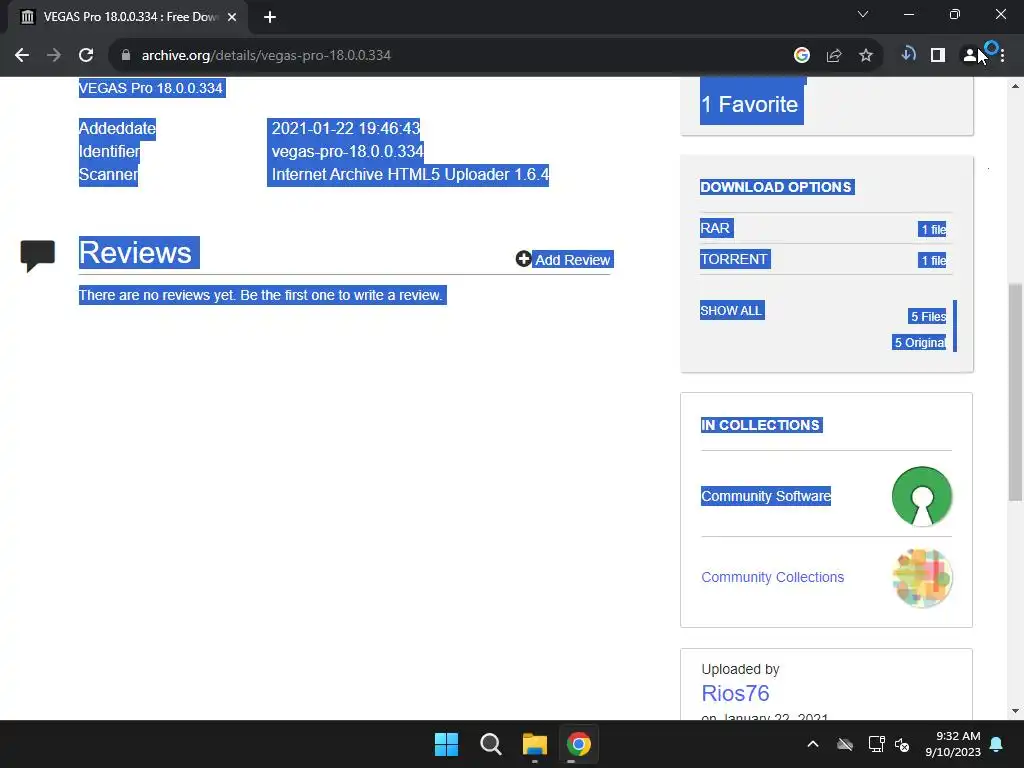Viewport: 1024px width, 768px height.
Task: Open the Windows Start menu
Action: 447,744
